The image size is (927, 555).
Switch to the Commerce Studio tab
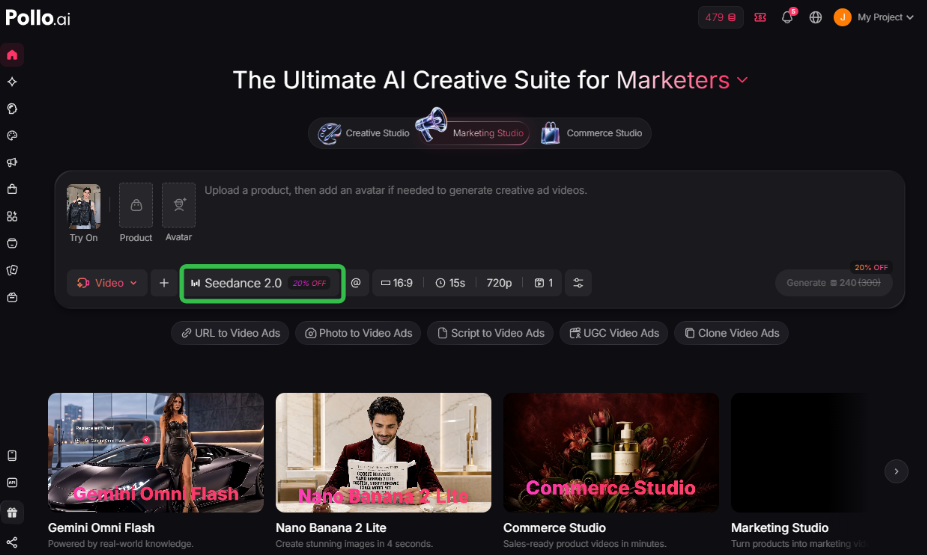tap(591, 133)
